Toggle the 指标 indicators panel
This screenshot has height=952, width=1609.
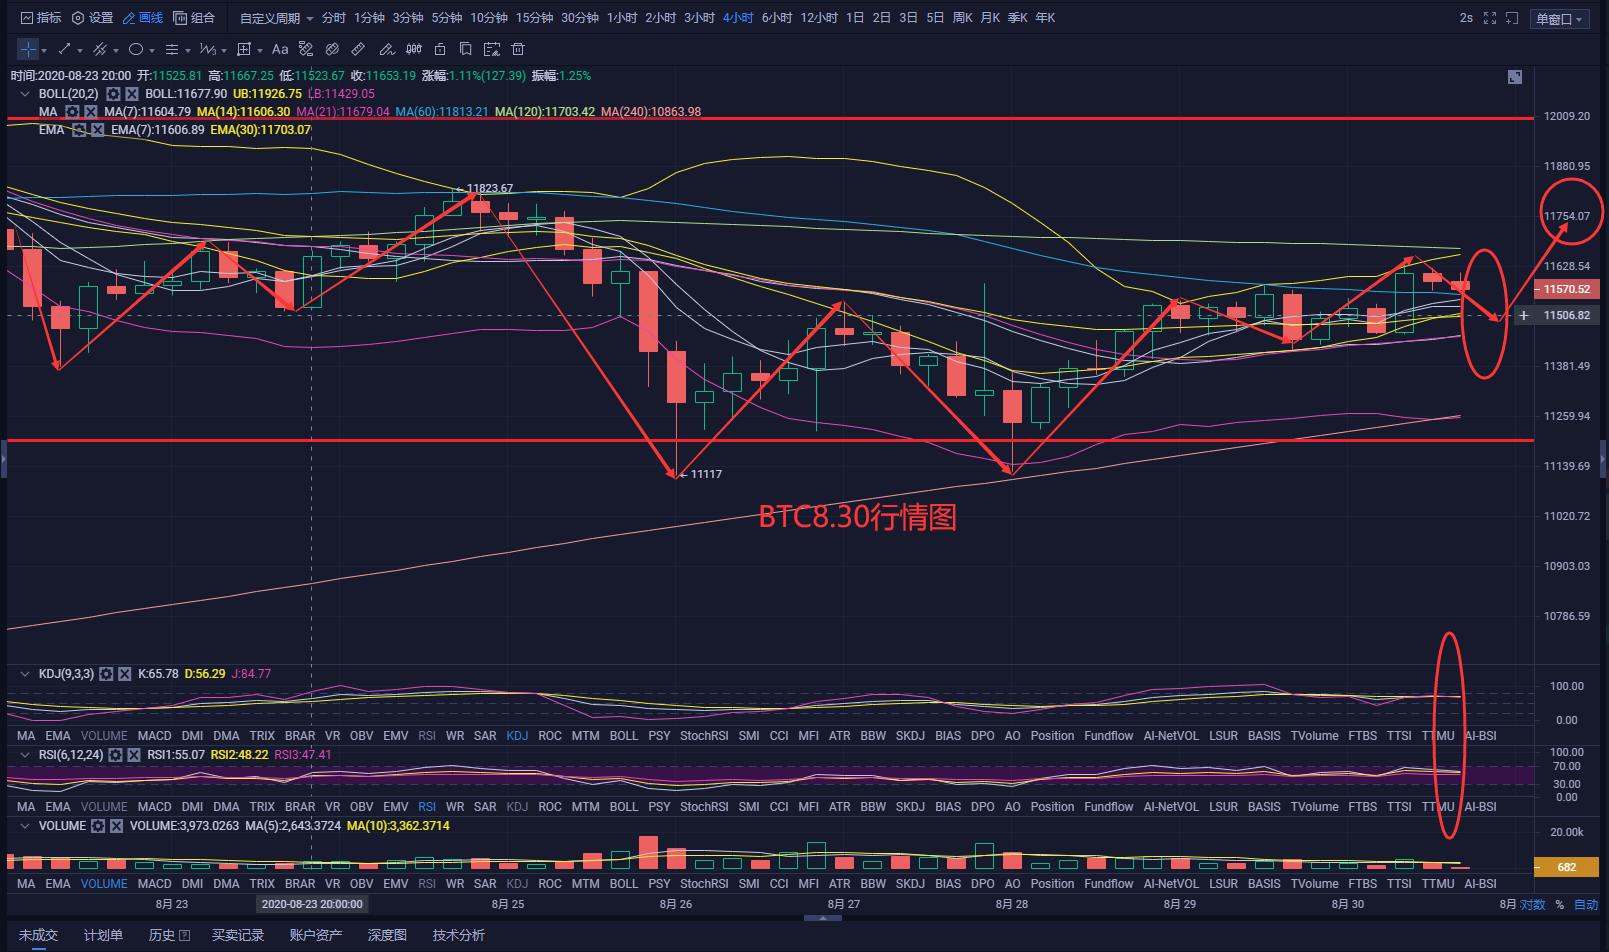[40, 18]
